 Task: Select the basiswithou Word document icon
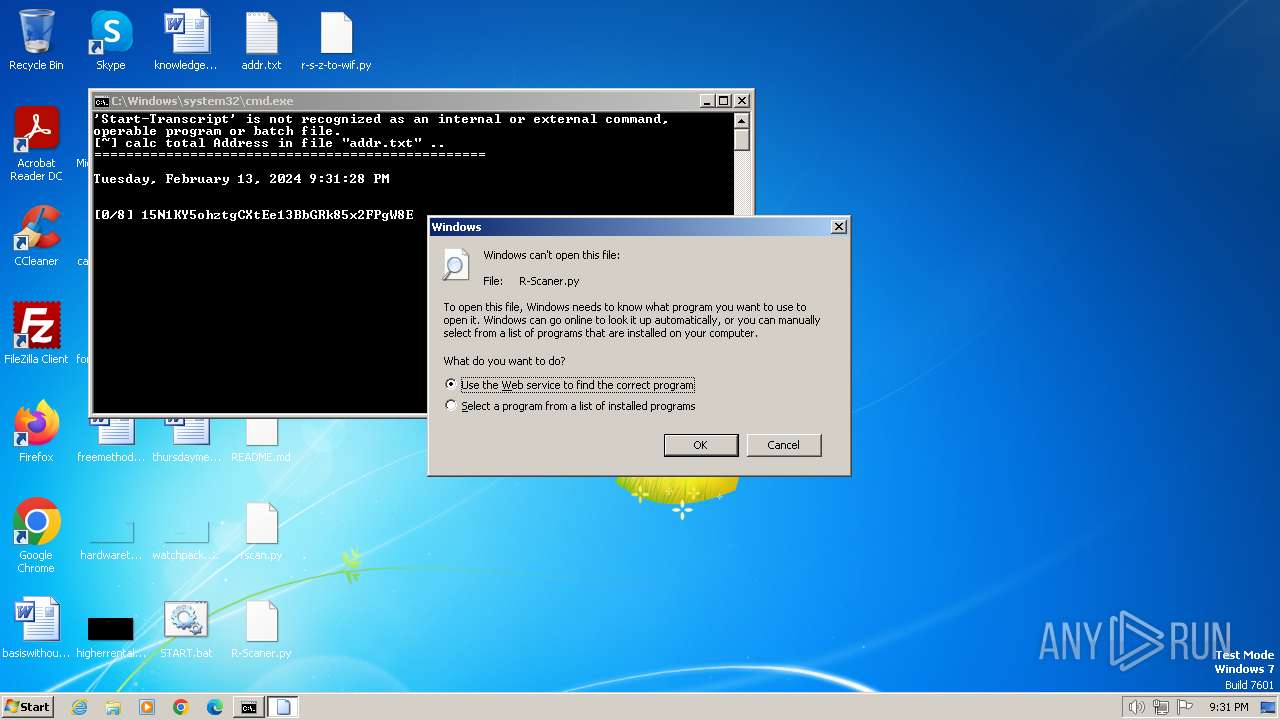[36, 628]
